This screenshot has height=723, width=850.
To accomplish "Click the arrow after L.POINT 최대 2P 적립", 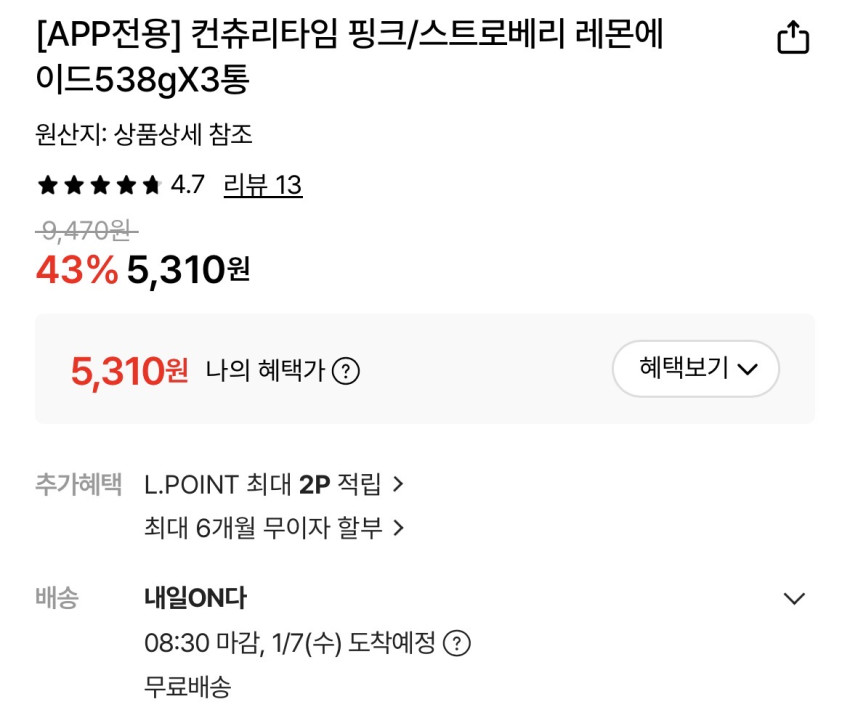I will [x=398, y=485].
